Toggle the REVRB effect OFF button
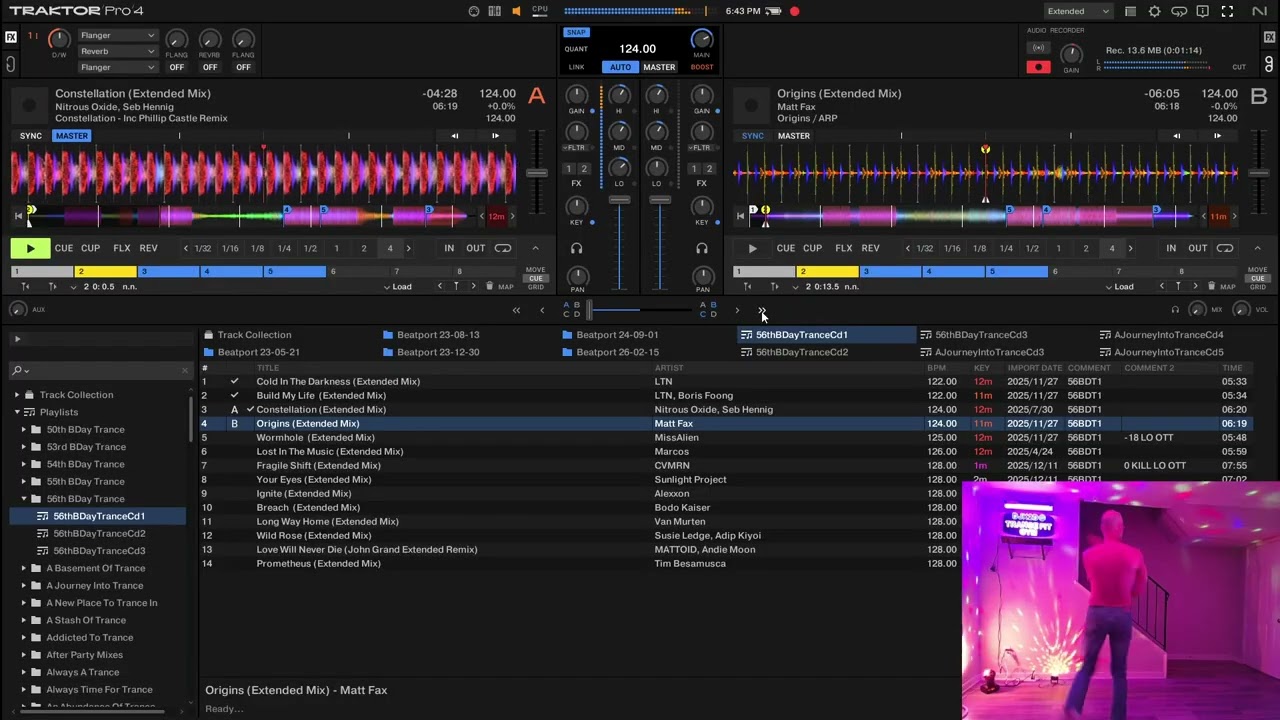The height and width of the screenshot is (720, 1280). pos(210,67)
